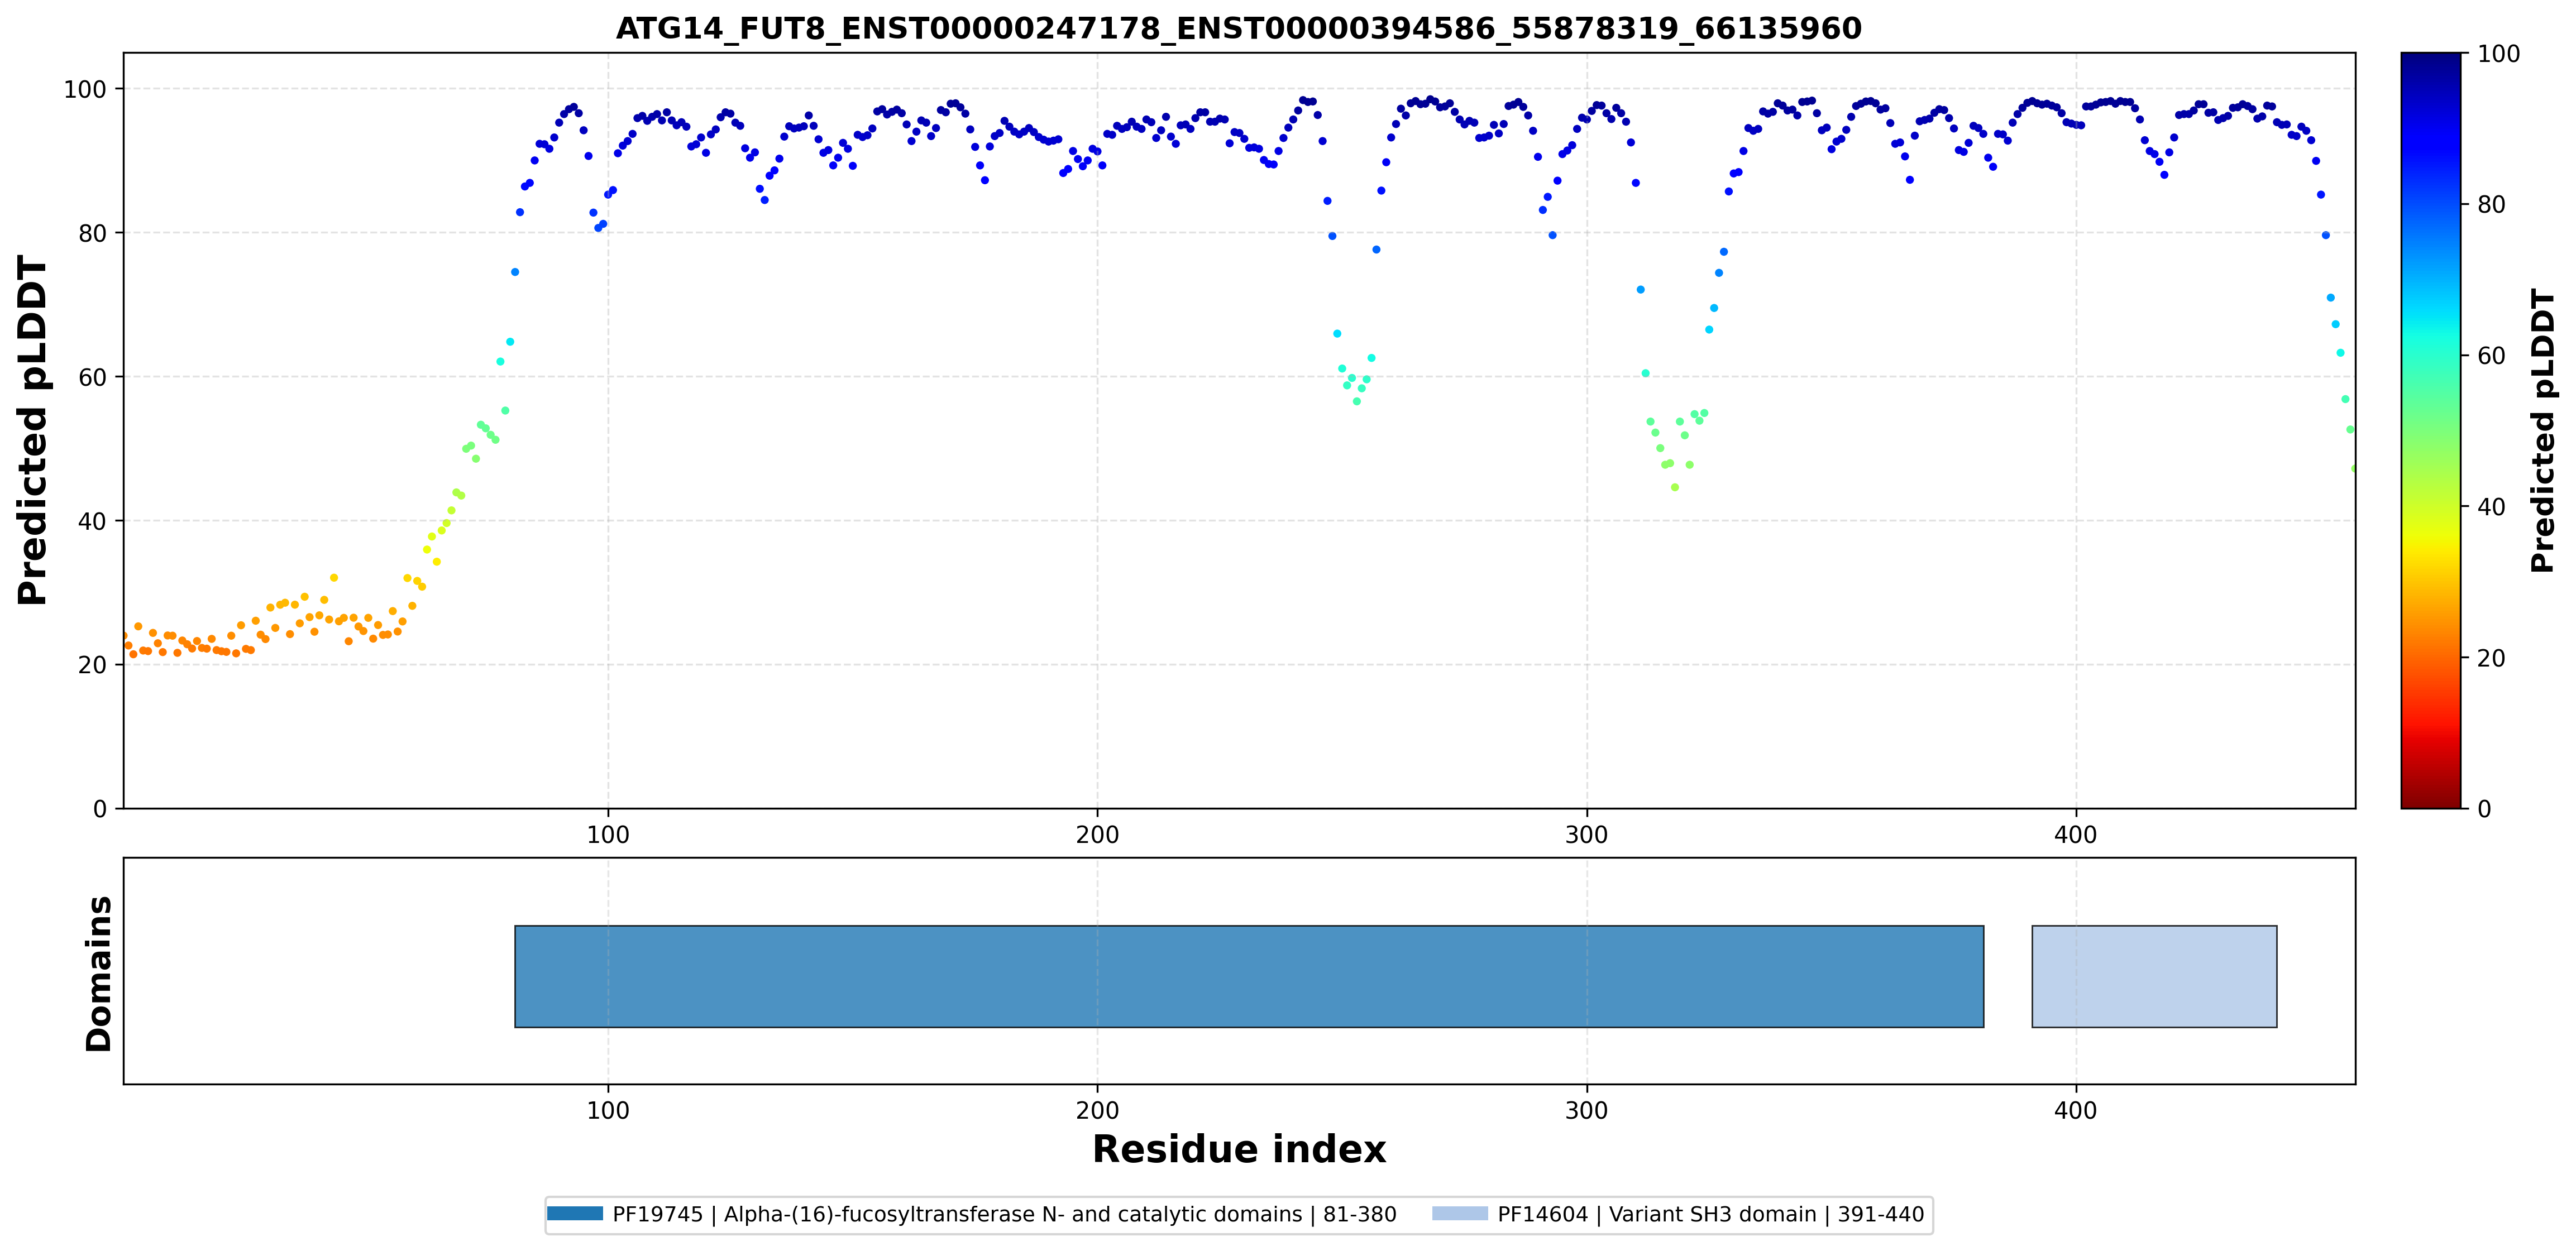
Task: Click the PF19745 Alpha-(16)-fucosyltransferase legend text
Action: (1004, 1214)
